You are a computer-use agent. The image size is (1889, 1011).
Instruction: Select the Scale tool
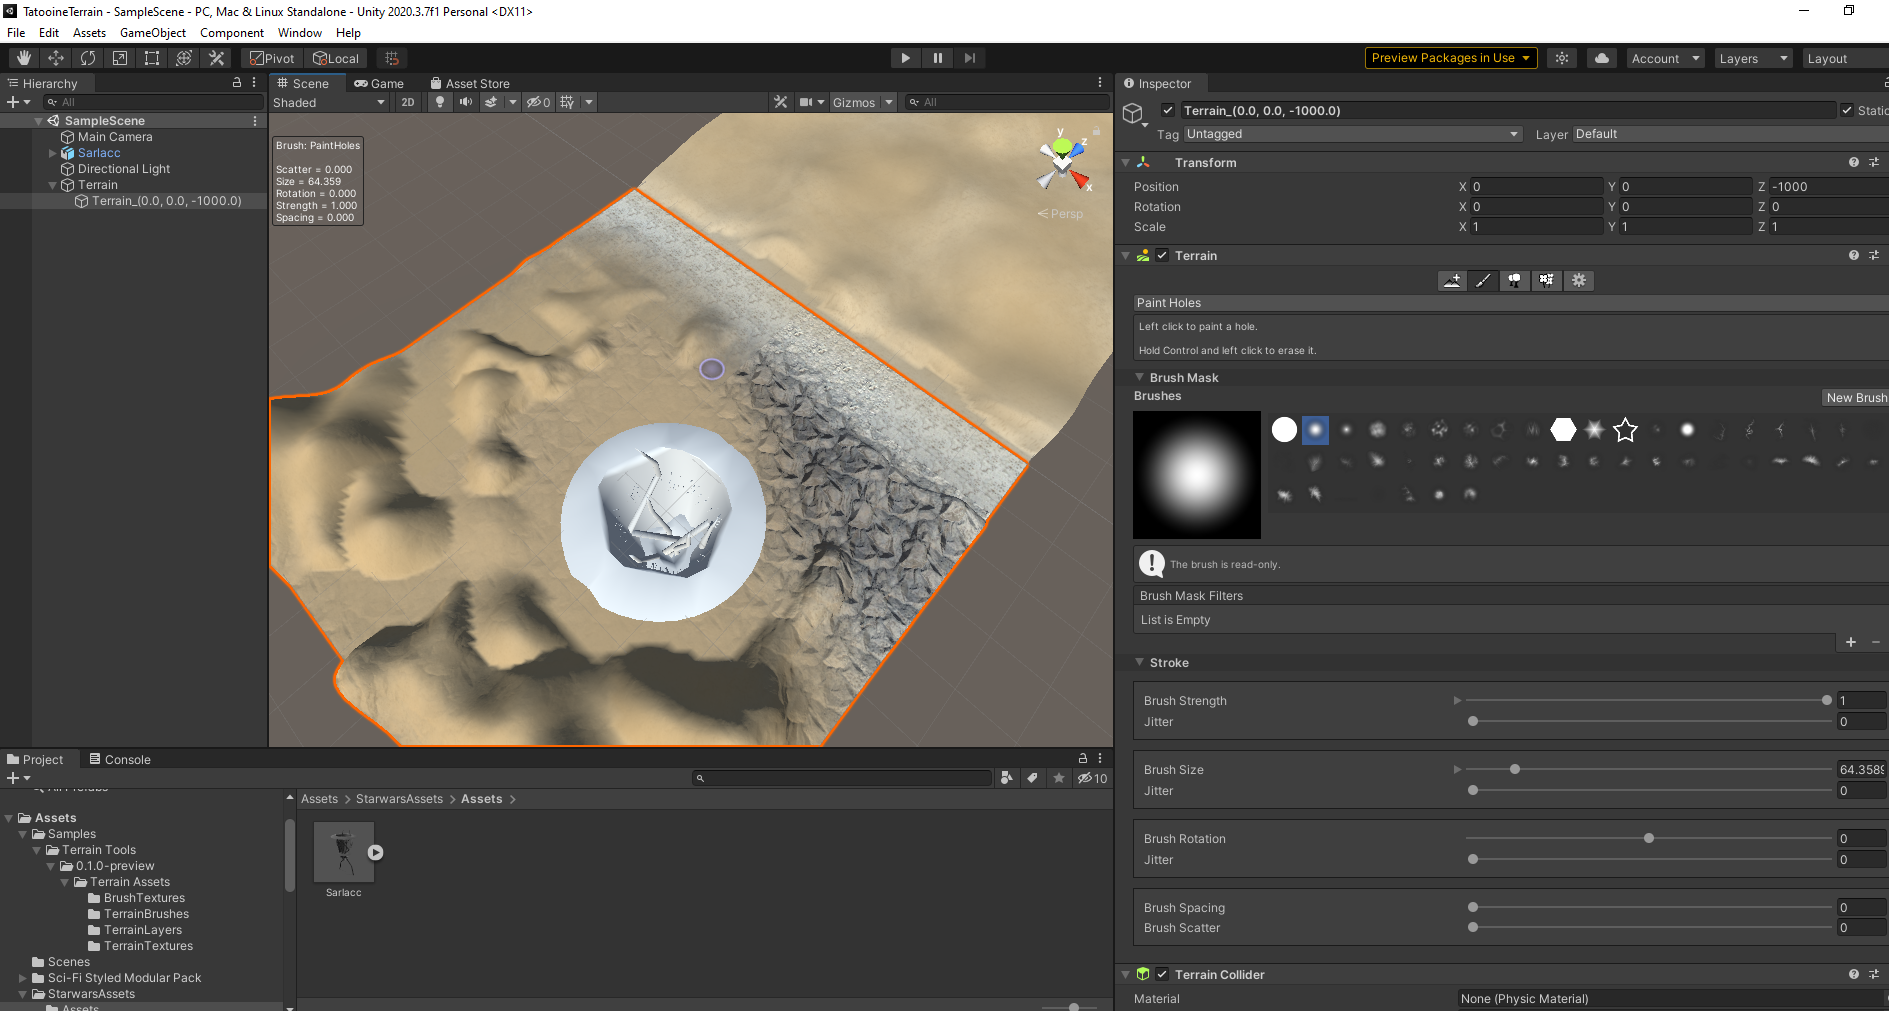[x=120, y=58]
